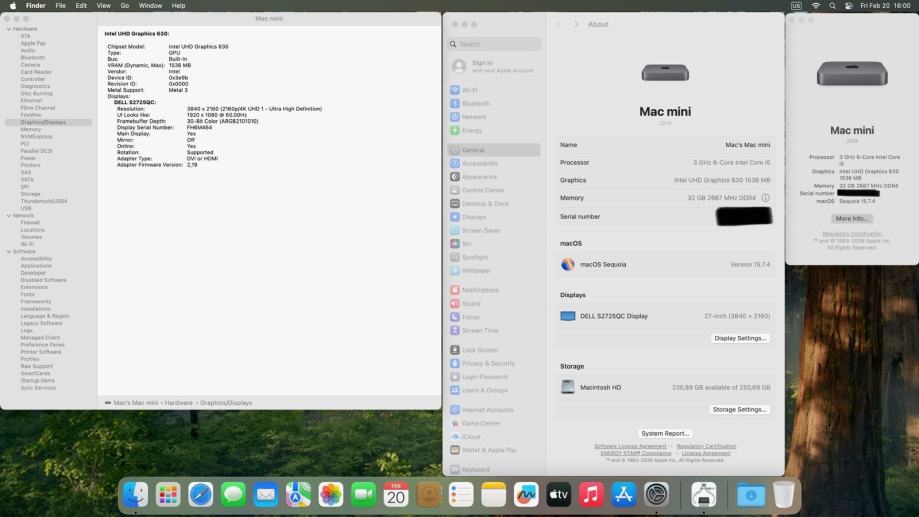Click the memory info icon beside 32 GB

click(766, 198)
